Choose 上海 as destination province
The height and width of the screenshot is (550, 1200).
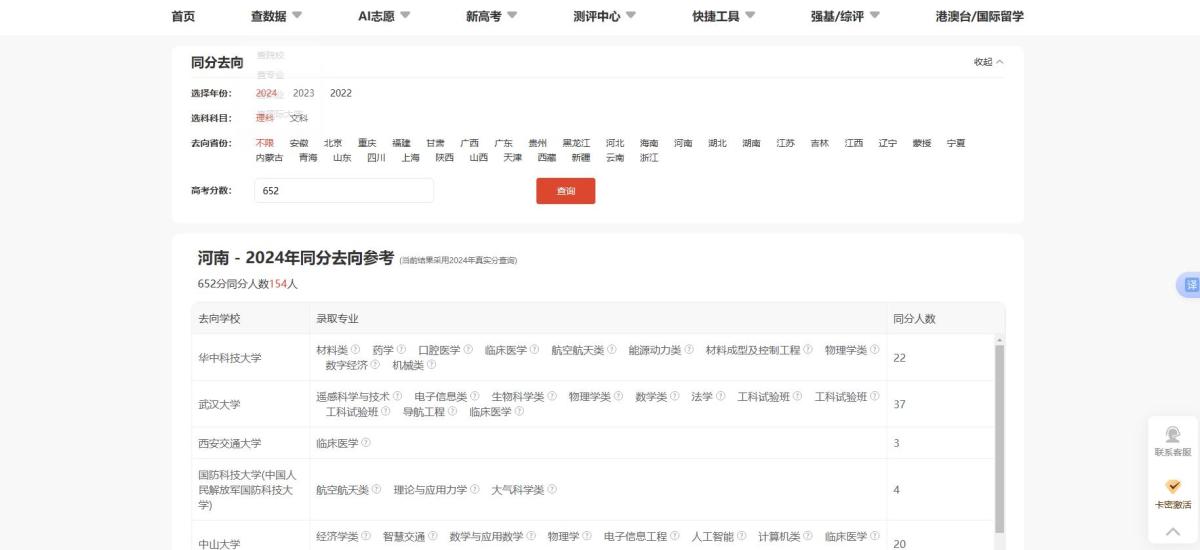click(410, 158)
